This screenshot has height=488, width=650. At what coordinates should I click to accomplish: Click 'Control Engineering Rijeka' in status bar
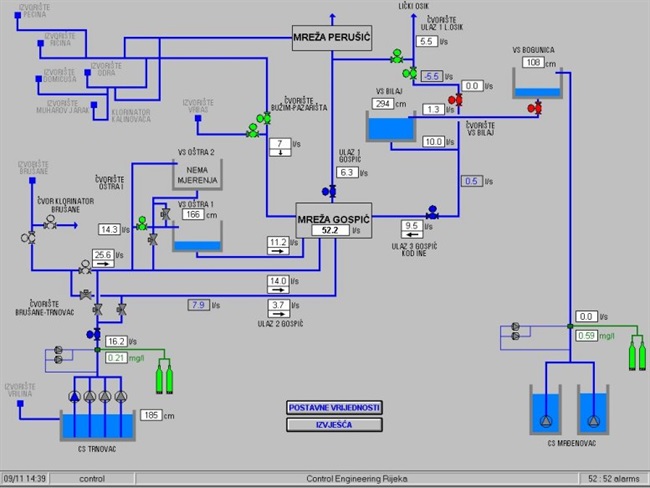point(357,479)
